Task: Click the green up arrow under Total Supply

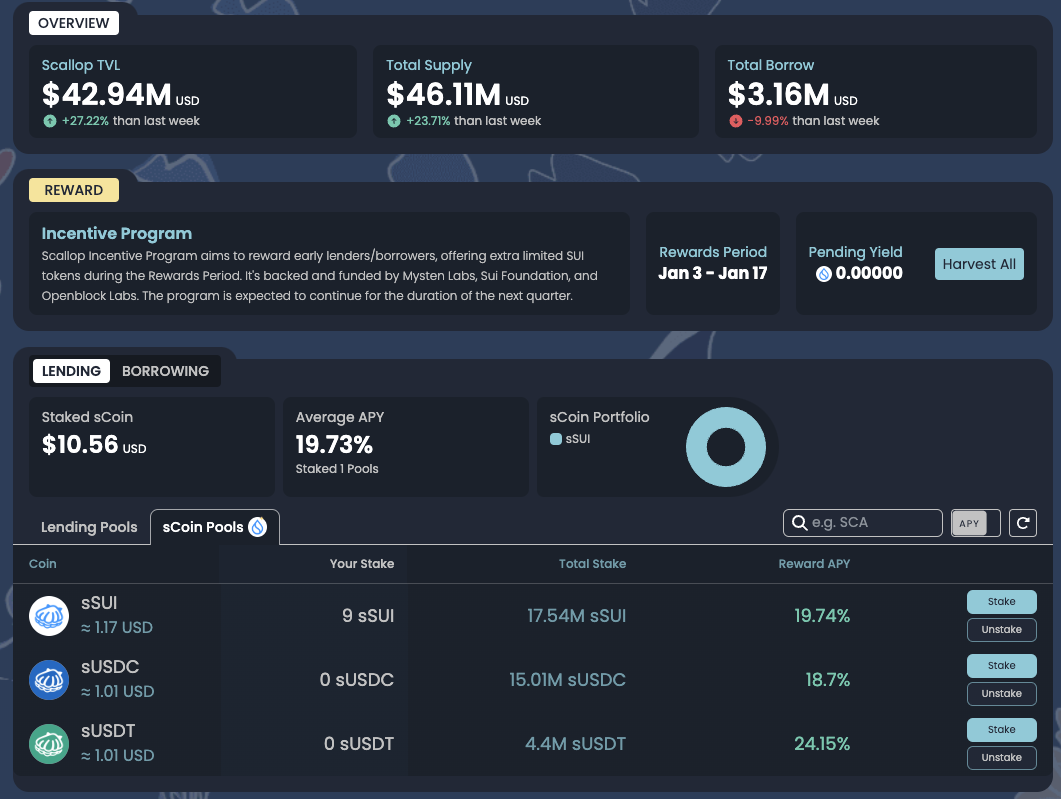Action: [394, 121]
